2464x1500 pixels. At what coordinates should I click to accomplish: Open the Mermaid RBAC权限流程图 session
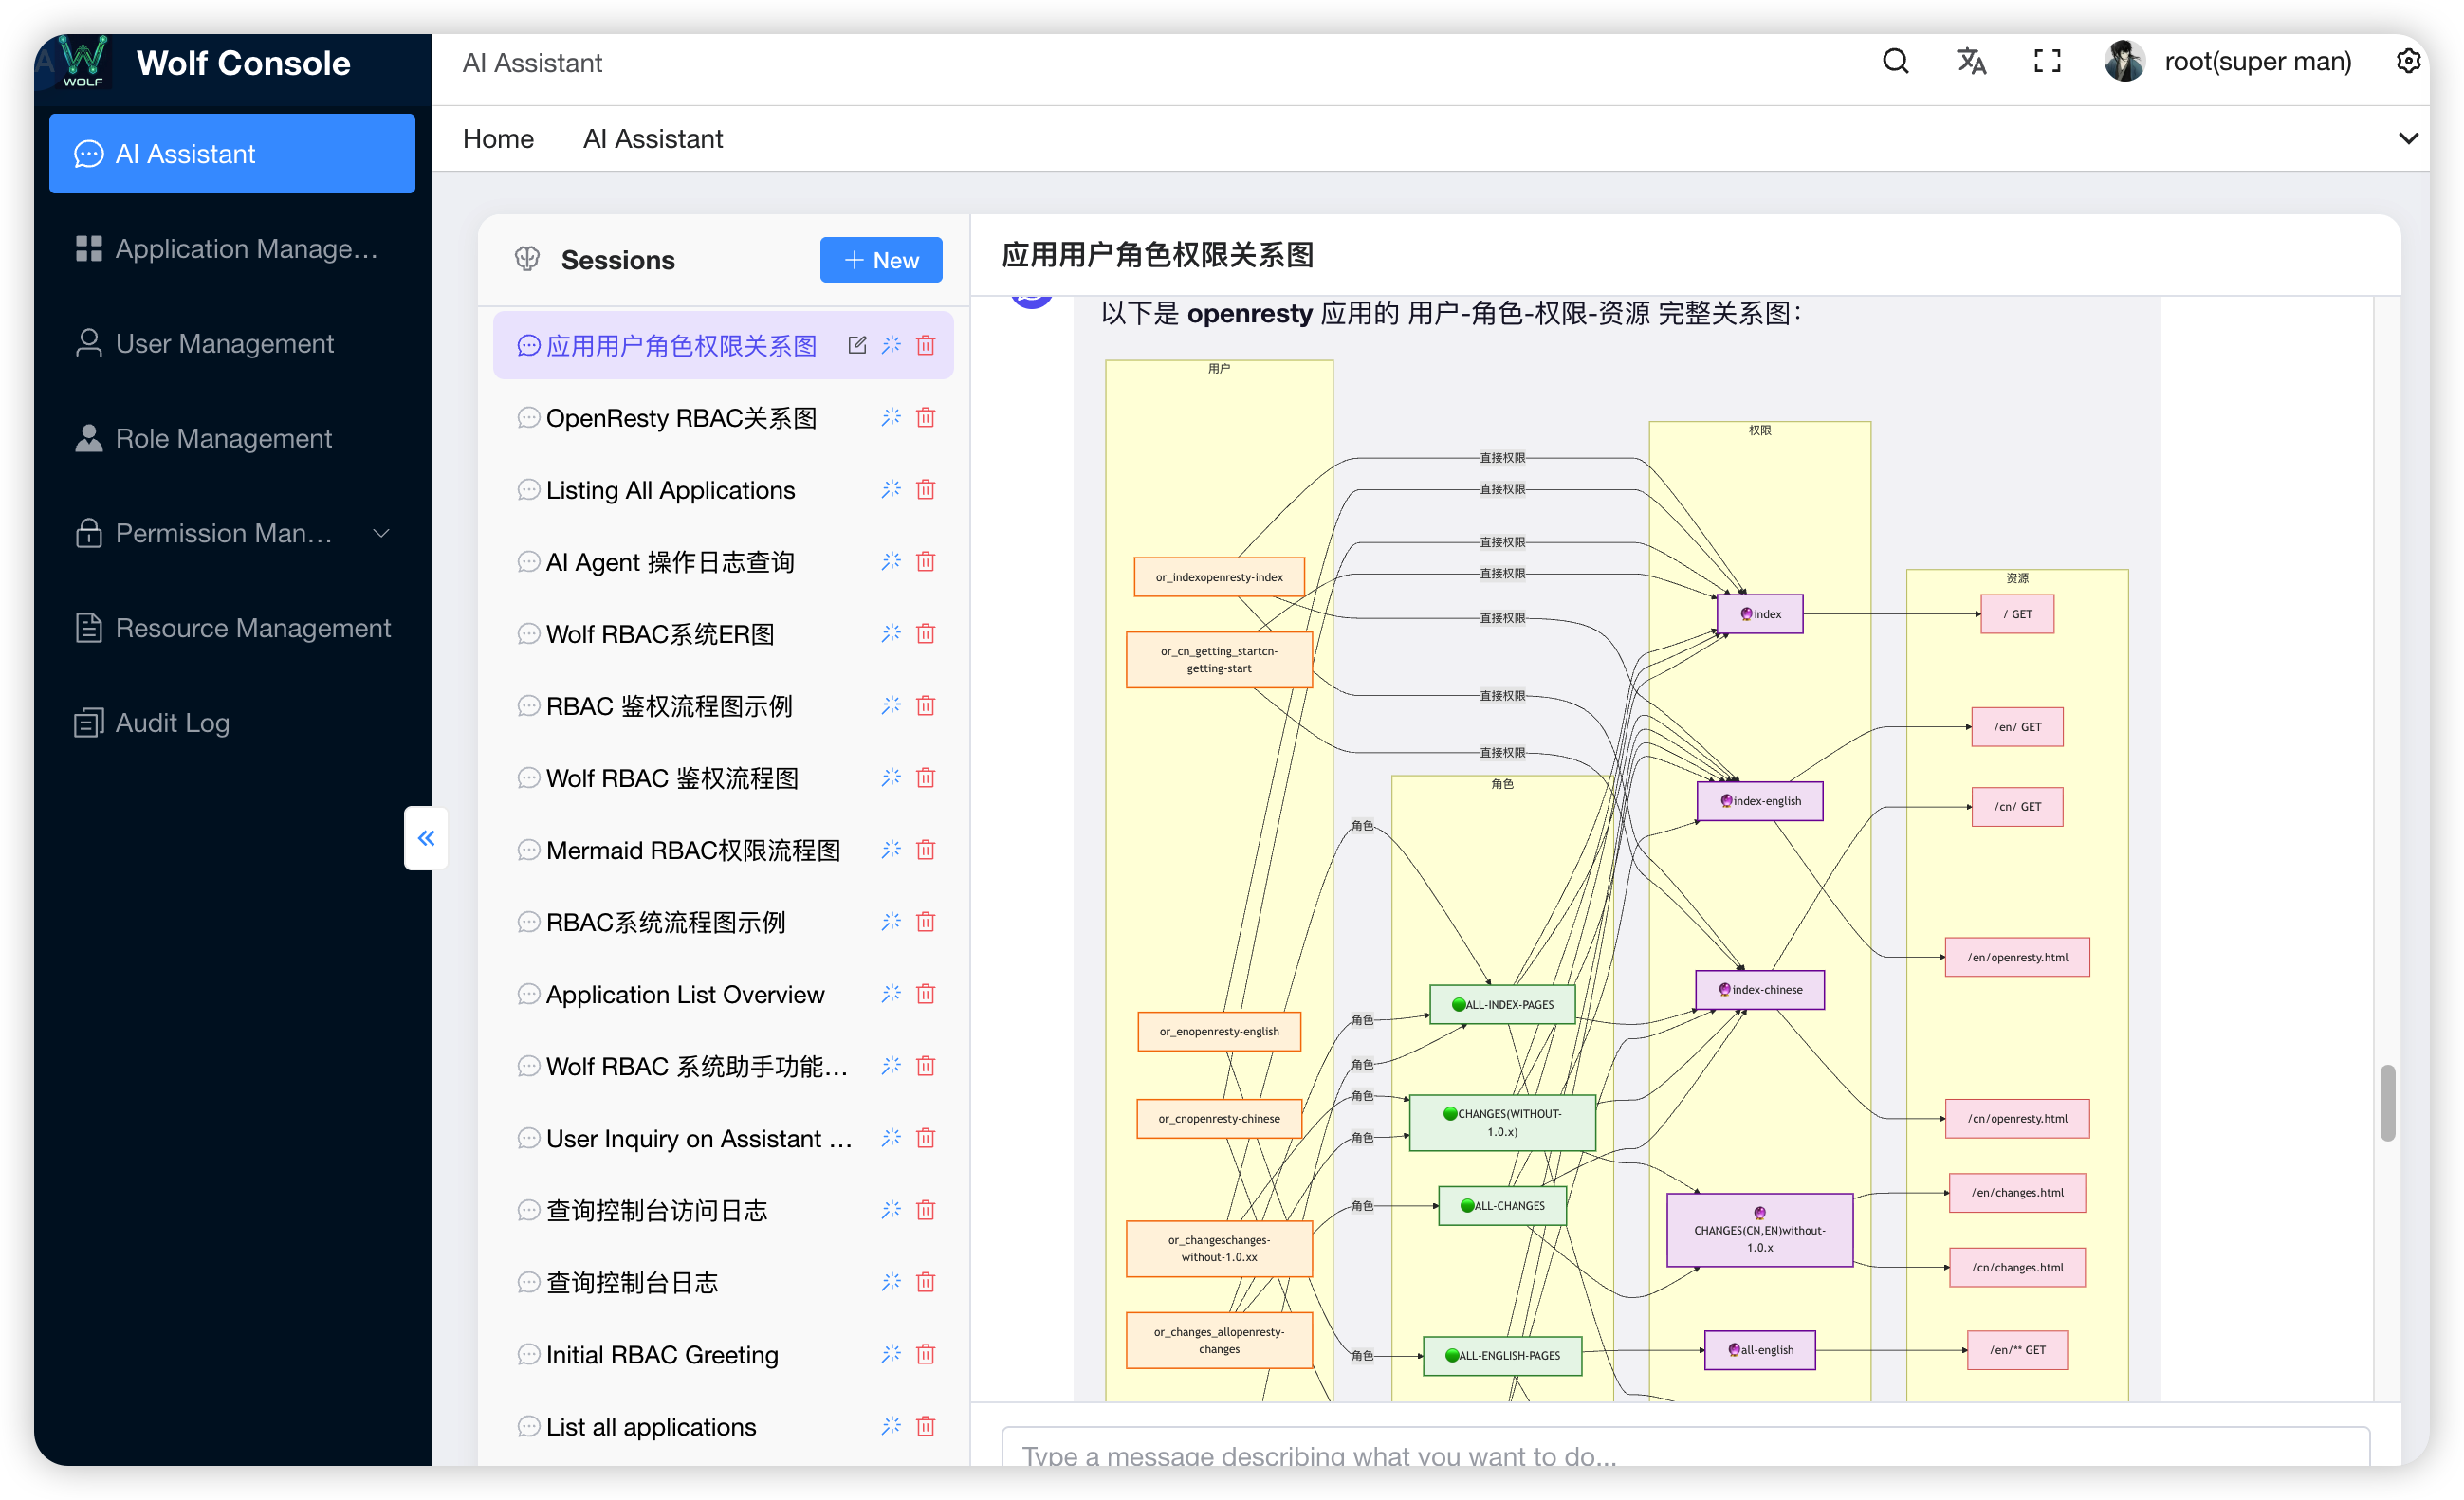point(723,850)
